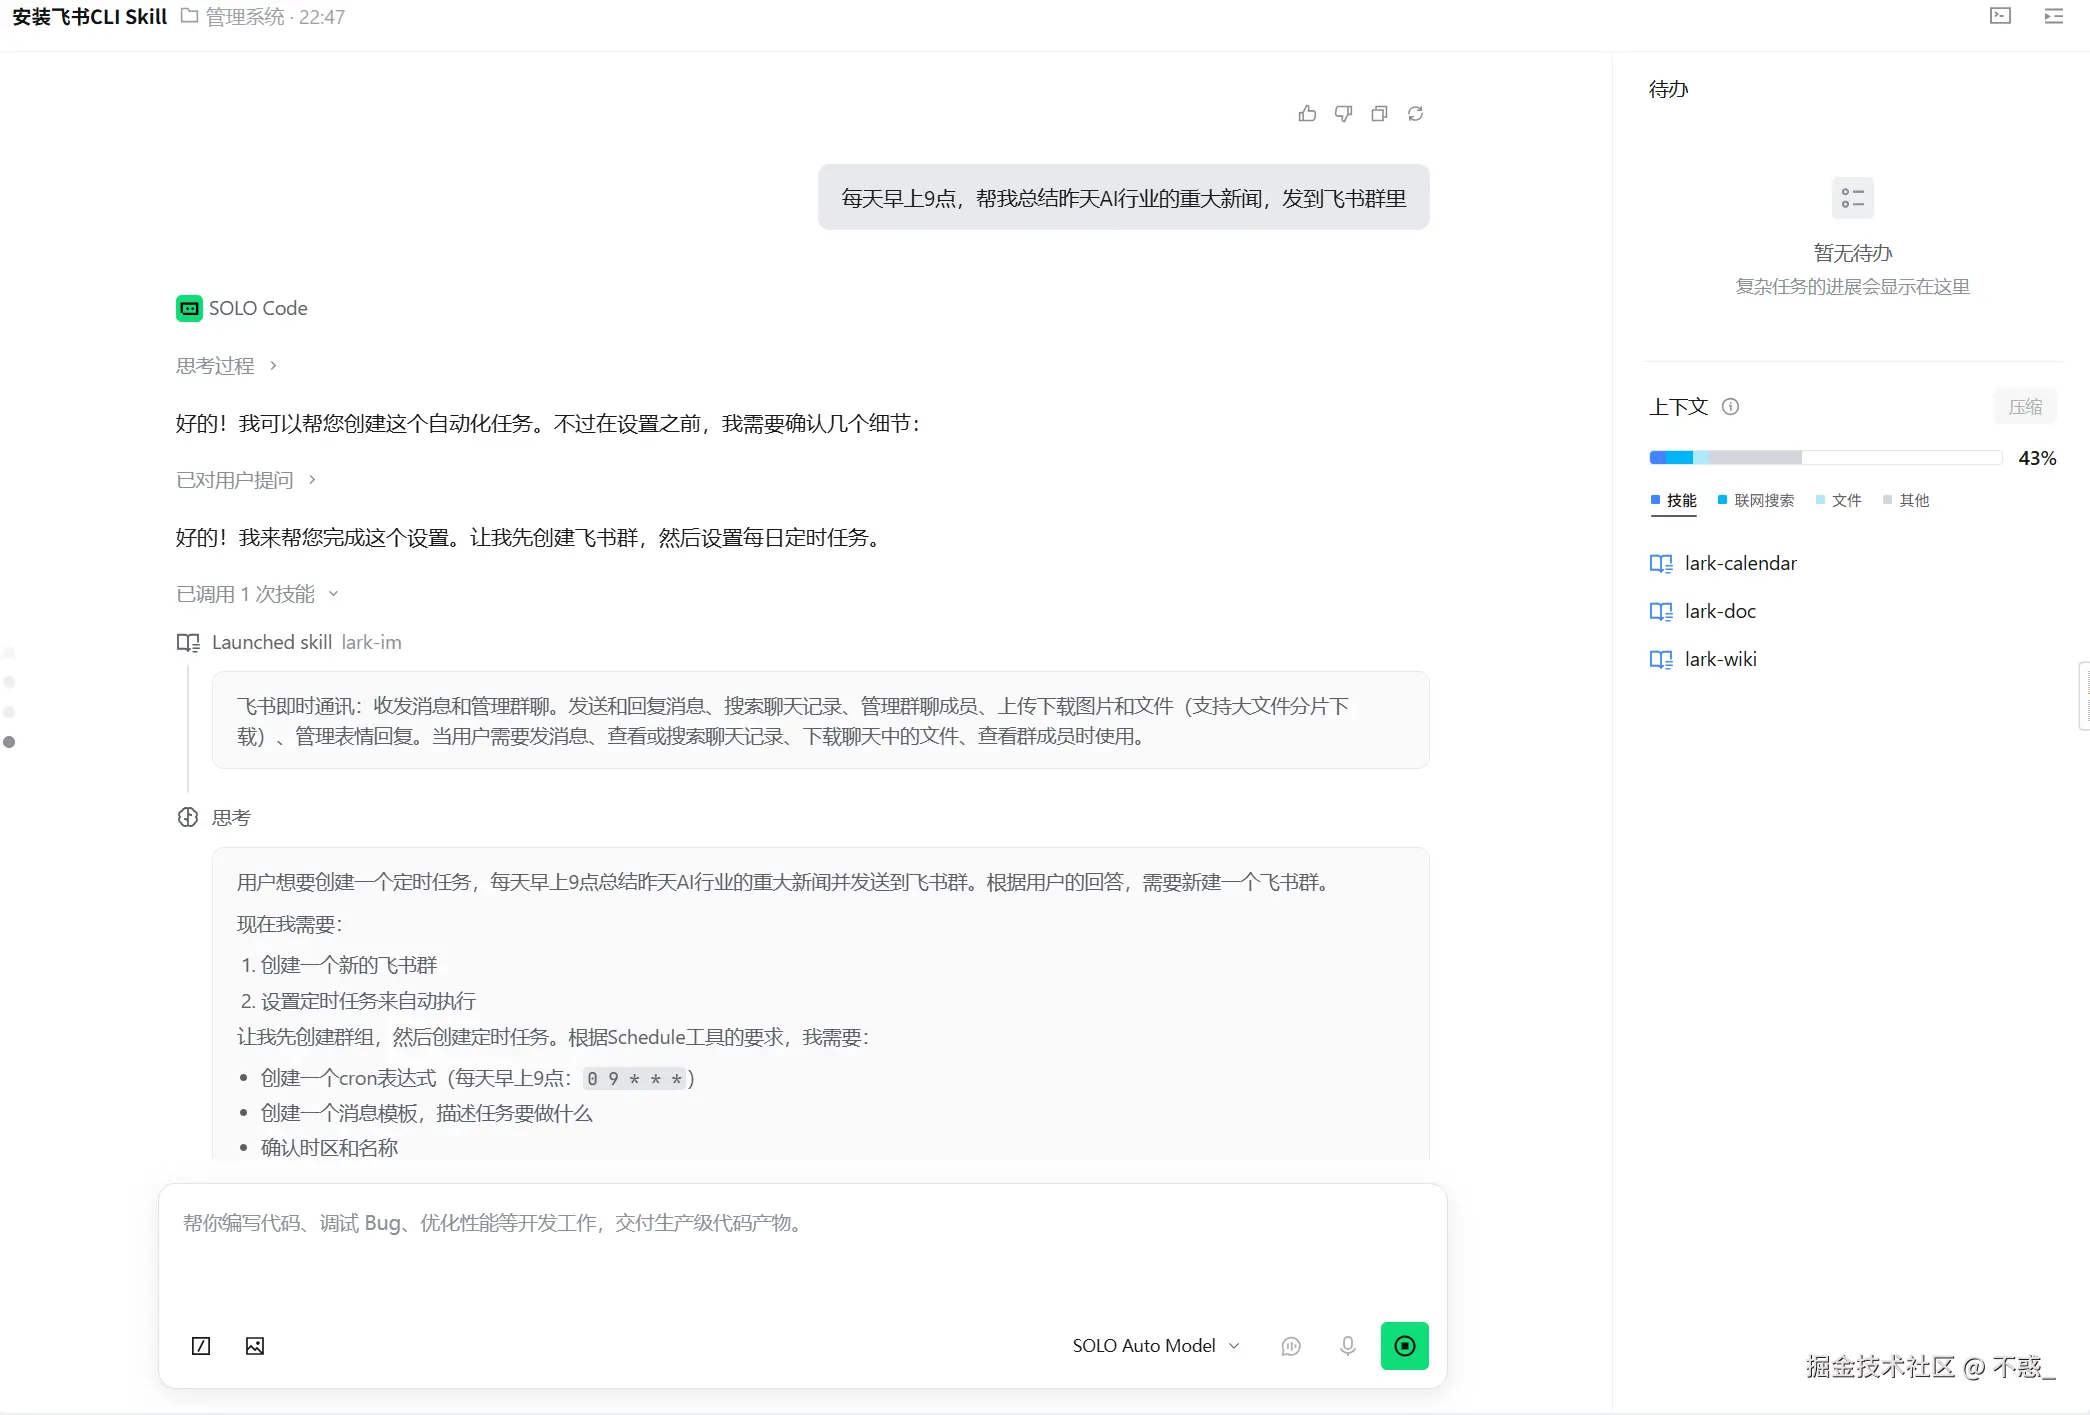Click the context usage progress bar

(1825, 458)
